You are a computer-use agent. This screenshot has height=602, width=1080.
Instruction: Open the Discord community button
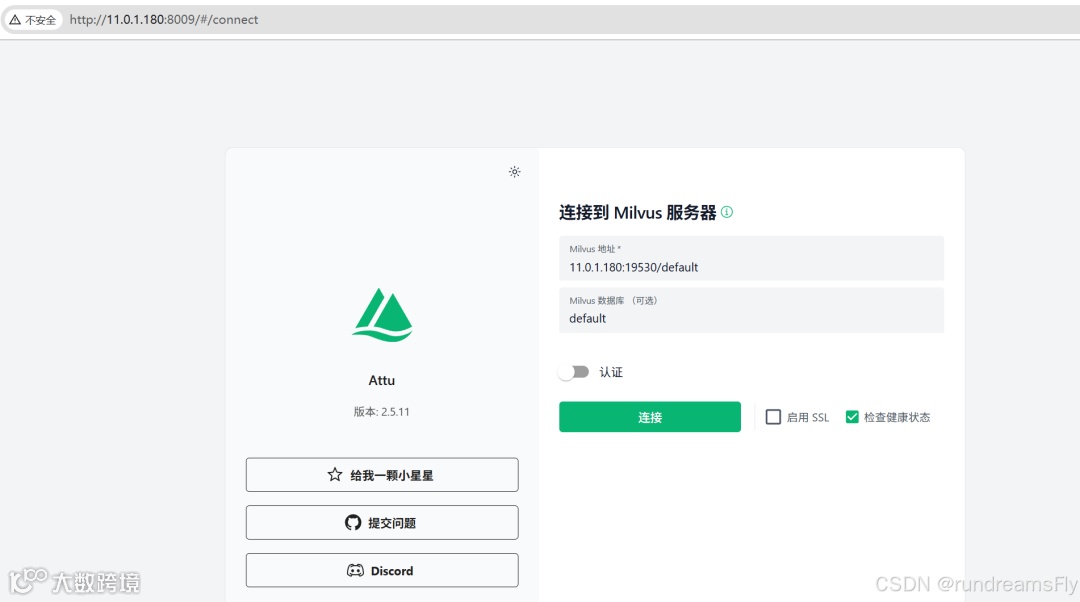click(382, 570)
